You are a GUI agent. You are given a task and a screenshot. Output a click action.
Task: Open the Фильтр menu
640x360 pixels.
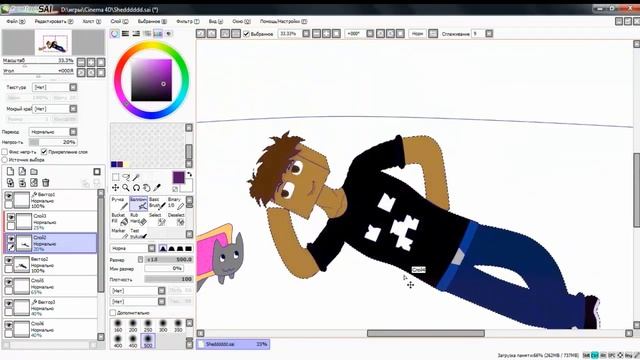[188, 21]
